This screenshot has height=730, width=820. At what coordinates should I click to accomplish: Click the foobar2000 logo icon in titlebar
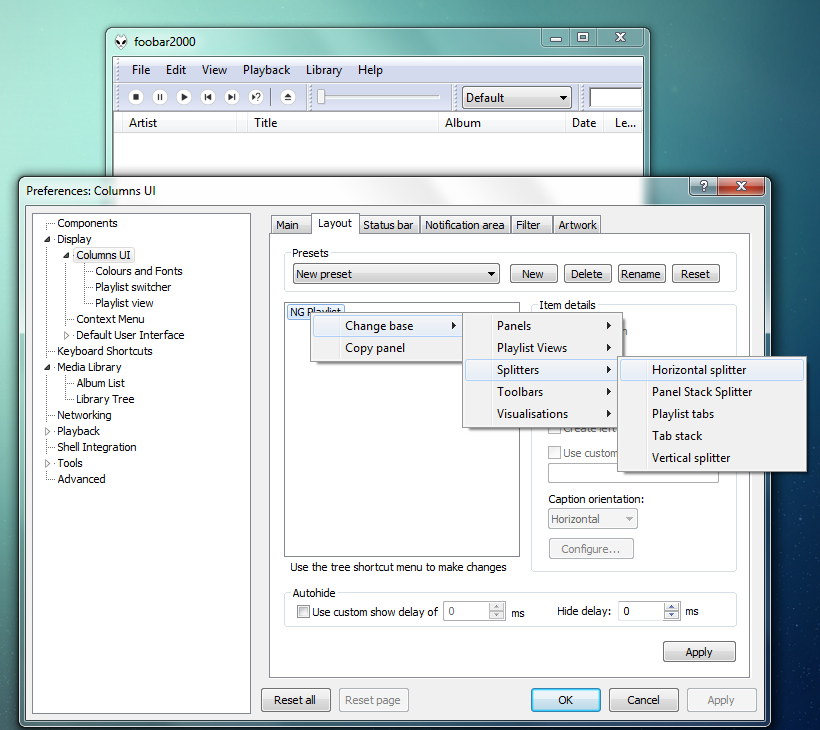point(120,41)
